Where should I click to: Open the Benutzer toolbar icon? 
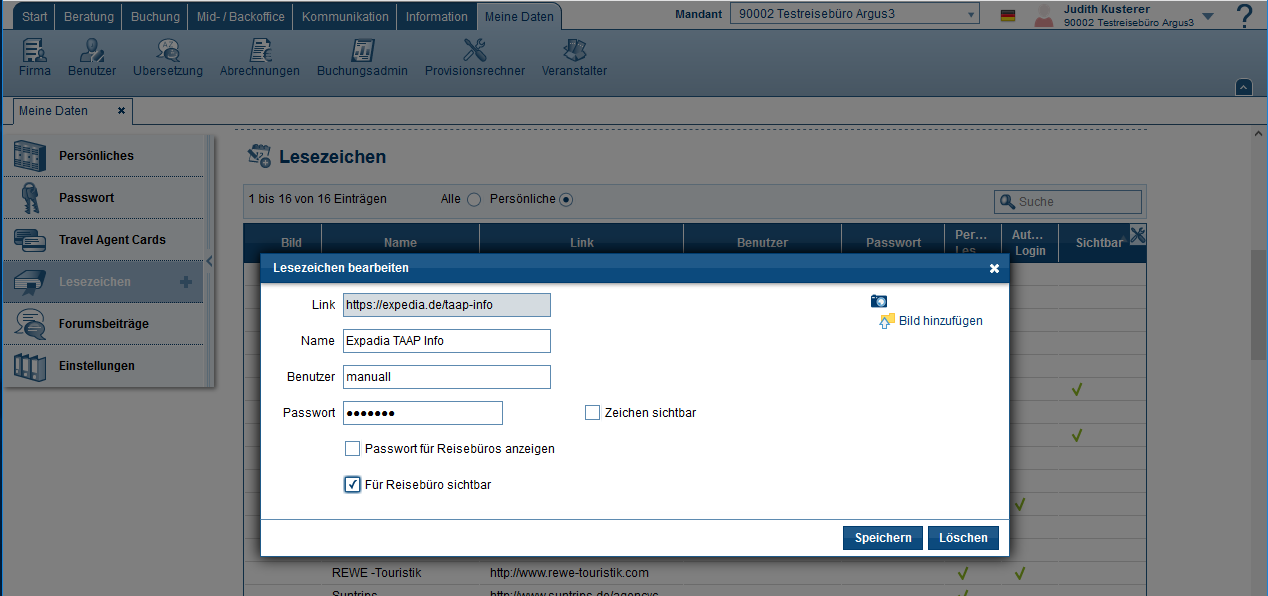tap(92, 57)
